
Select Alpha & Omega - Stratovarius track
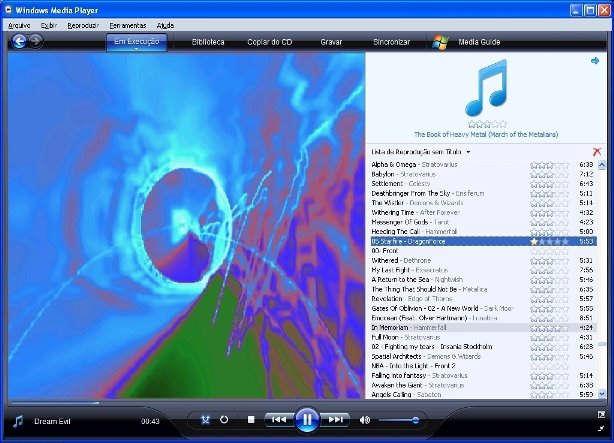(x=484, y=165)
